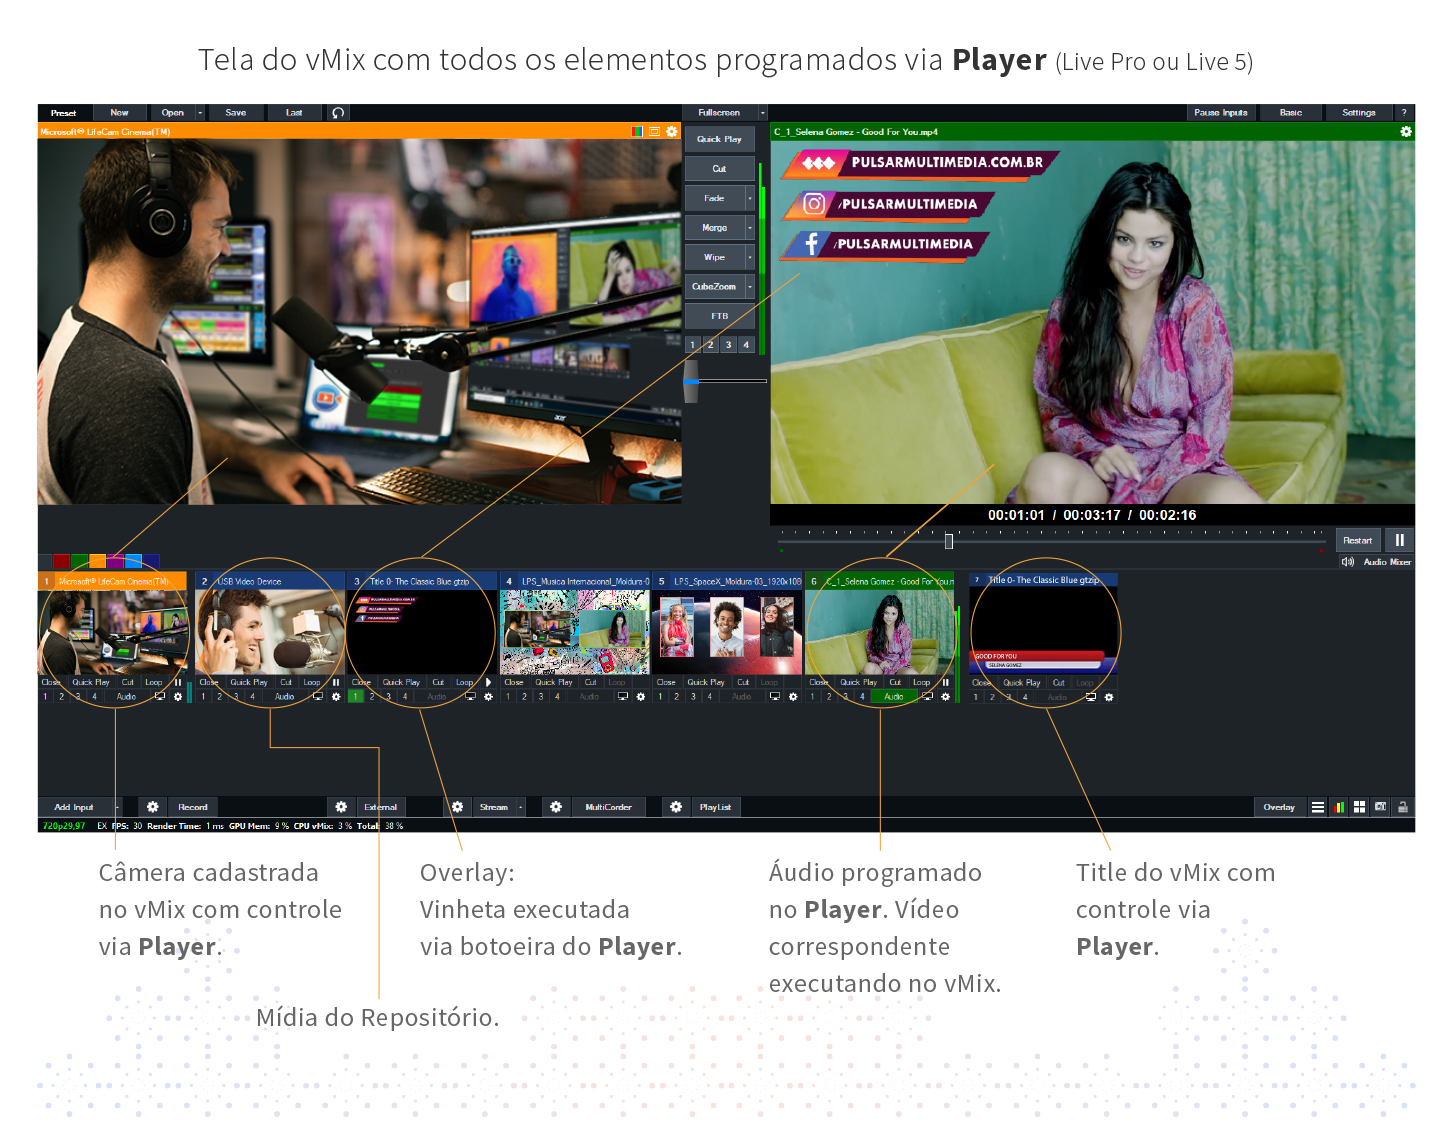This screenshot has height=1142, width=1453.
Task: Expand the Merge transition dropdown arrow
Action: pos(750,228)
